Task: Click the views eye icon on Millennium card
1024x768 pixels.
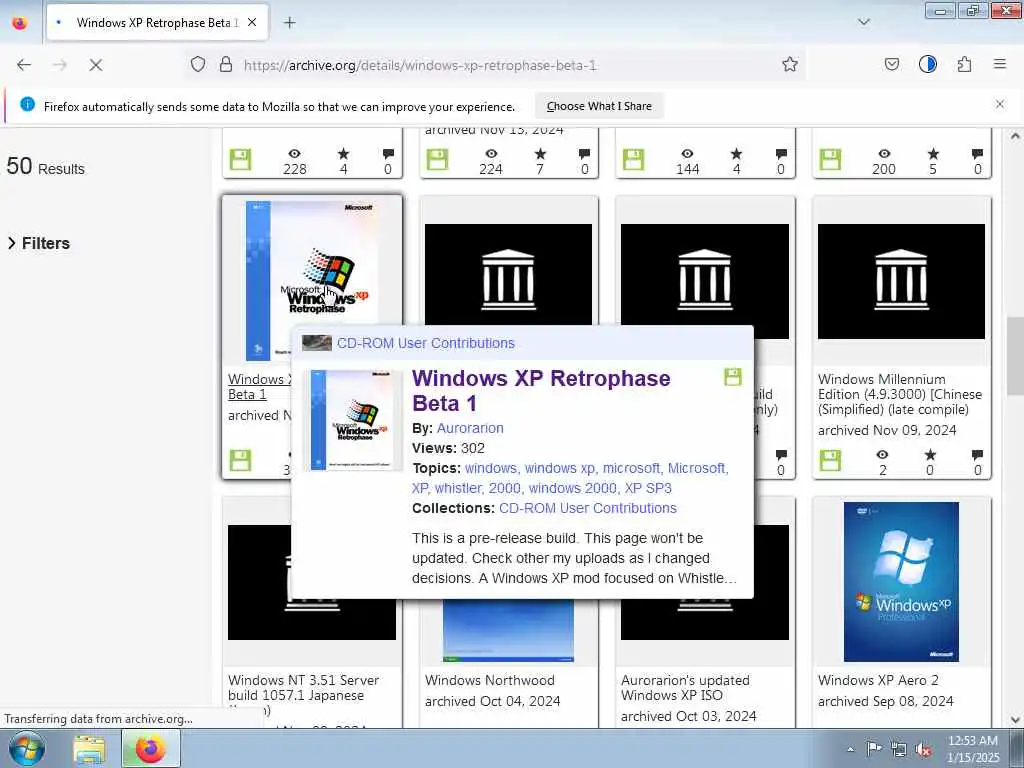Action: coord(882,455)
